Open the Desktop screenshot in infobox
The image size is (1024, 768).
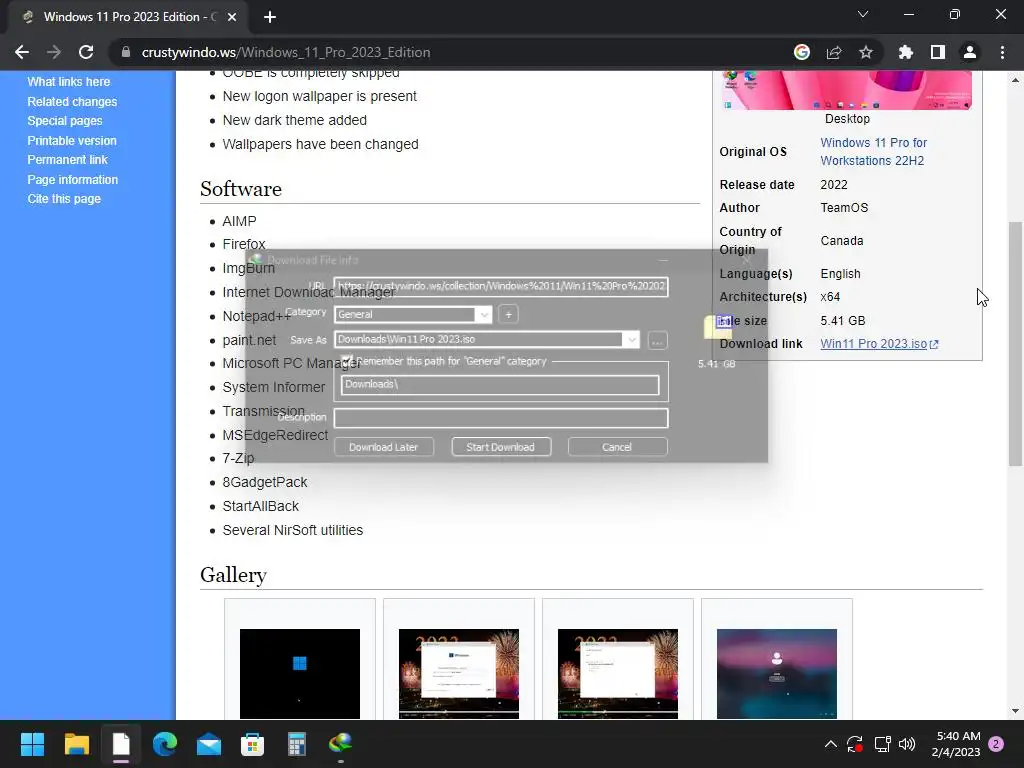coord(847,90)
